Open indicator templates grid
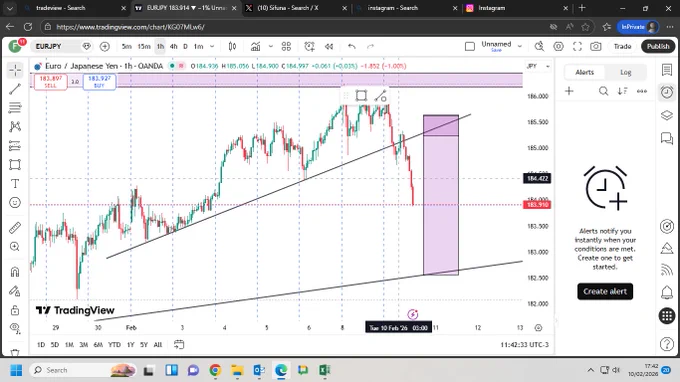The height and width of the screenshot is (382, 680). point(286,46)
